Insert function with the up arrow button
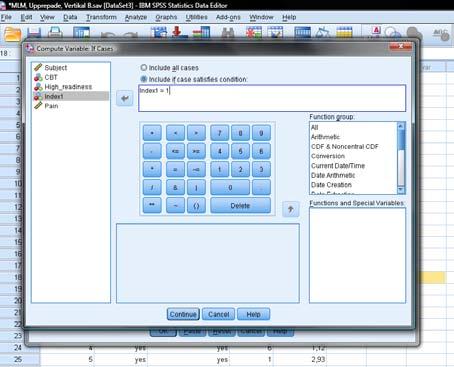Screen dimensions: 454x367 (291, 209)
